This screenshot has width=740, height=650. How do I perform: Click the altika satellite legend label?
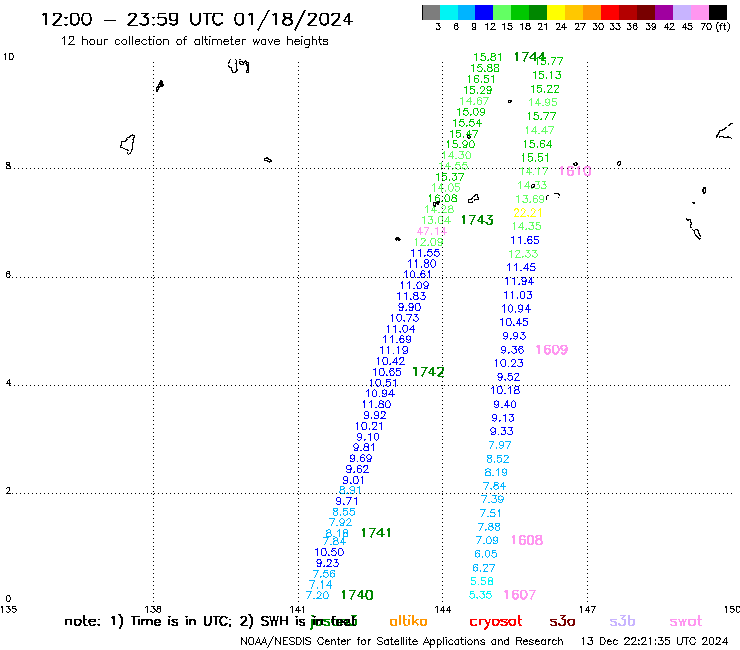pos(408,621)
